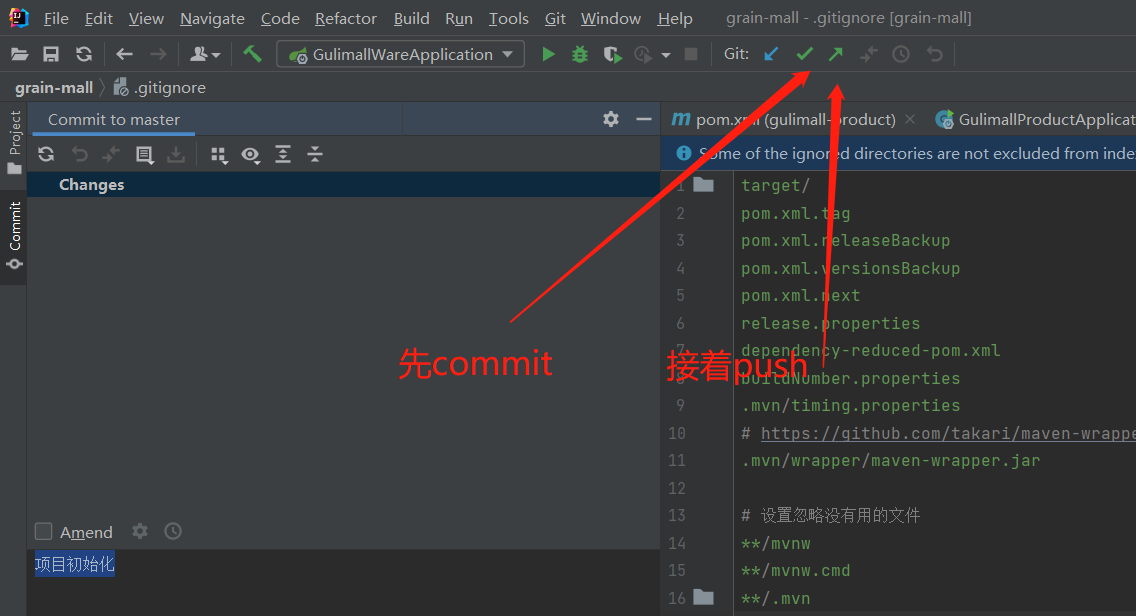Viewport: 1136px width, 616px height.
Task: Click the Stop square icon
Action: coord(691,54)
